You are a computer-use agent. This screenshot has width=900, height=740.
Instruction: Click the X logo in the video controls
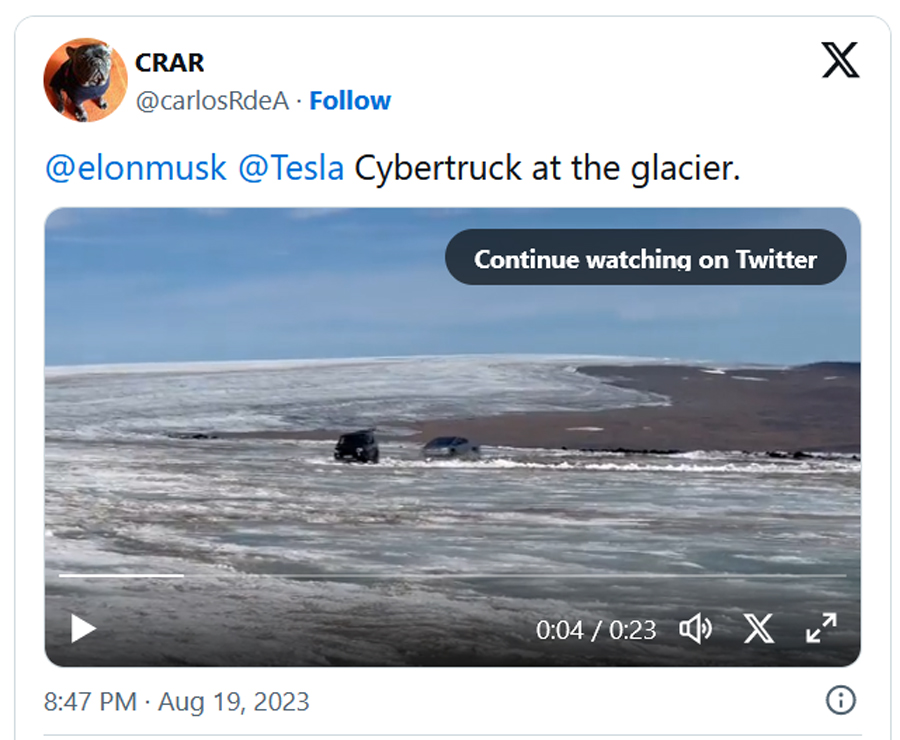point(759,629)
